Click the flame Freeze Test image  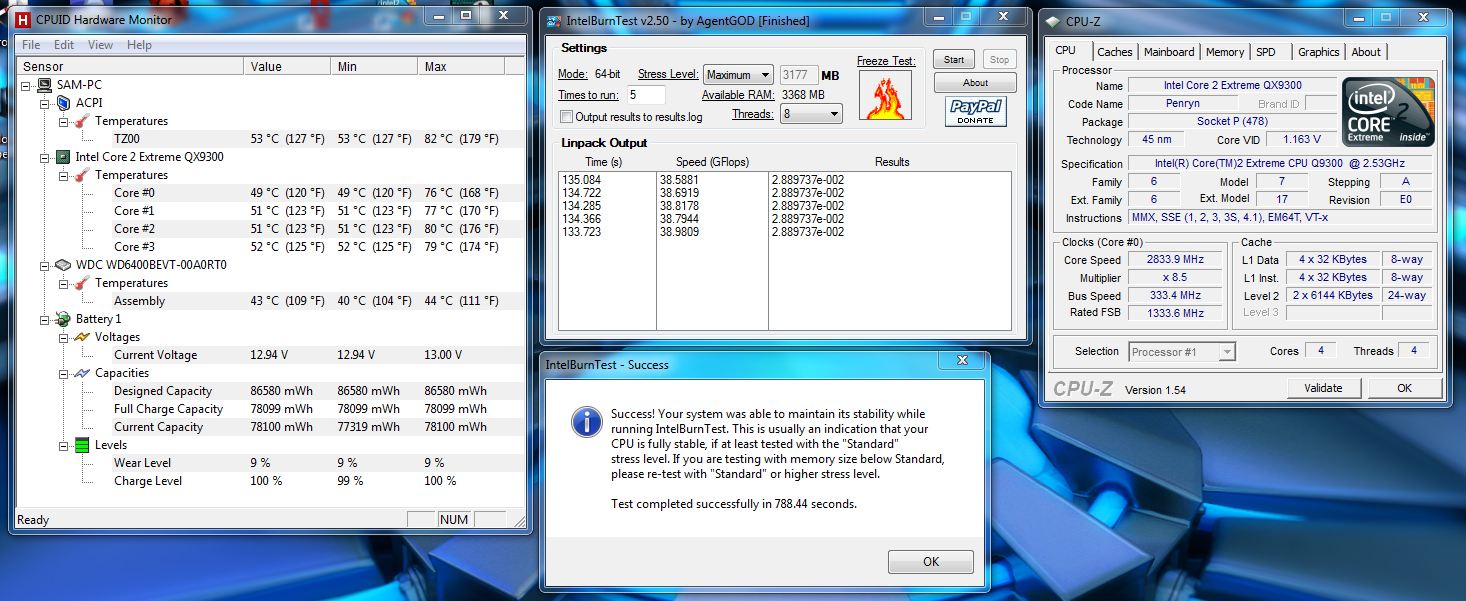(x=886, y=96)
